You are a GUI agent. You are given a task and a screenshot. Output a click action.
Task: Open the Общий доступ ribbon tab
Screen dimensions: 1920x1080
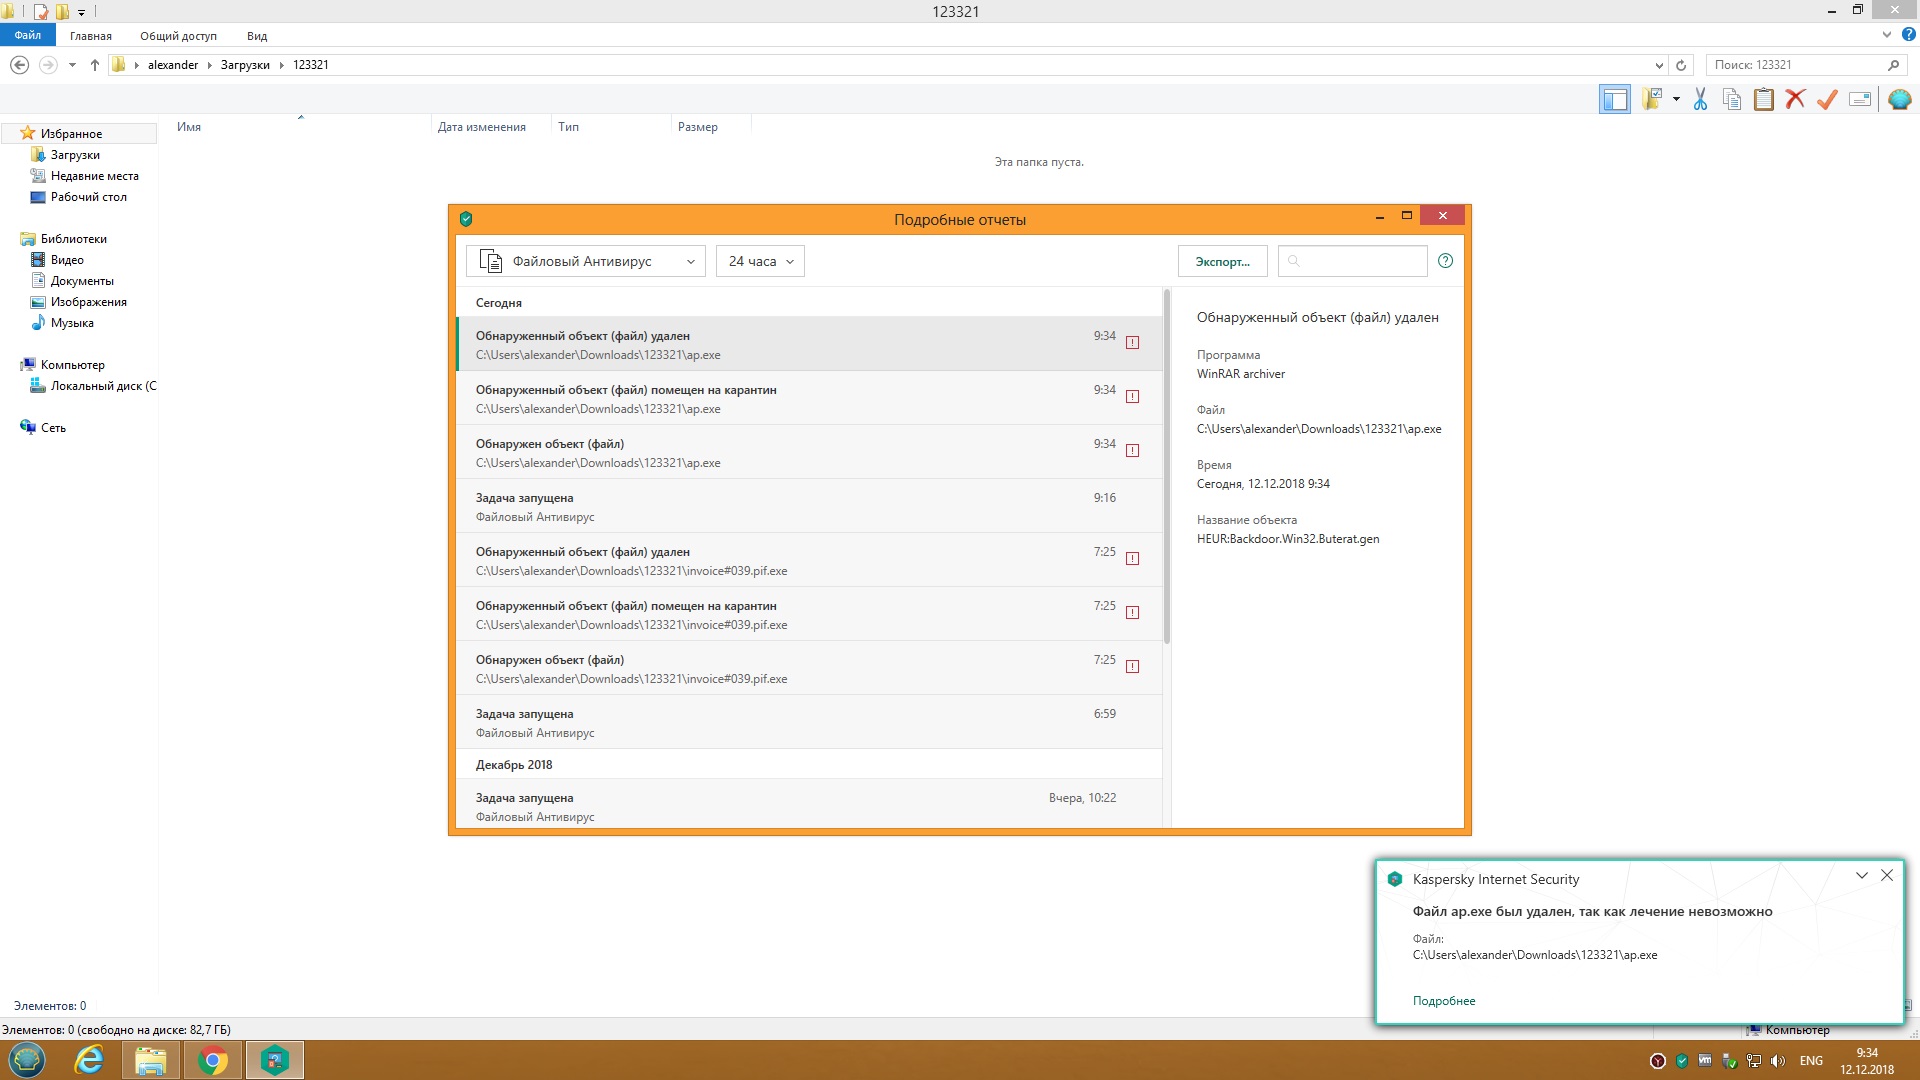(x=178, y=36)
